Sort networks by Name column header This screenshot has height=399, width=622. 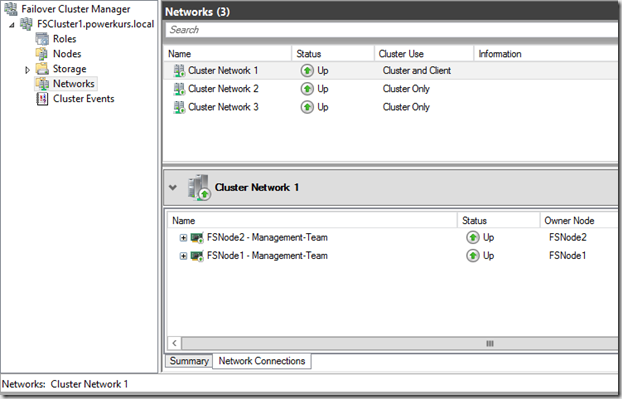pos(227,54)
